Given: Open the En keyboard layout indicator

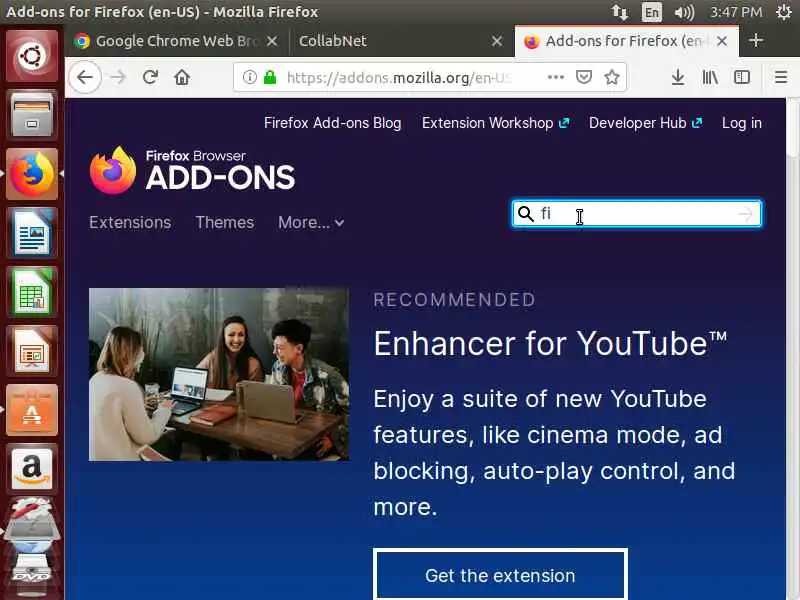Looking at the screenshot, I should pyautogui.click(x=652, y=12).
